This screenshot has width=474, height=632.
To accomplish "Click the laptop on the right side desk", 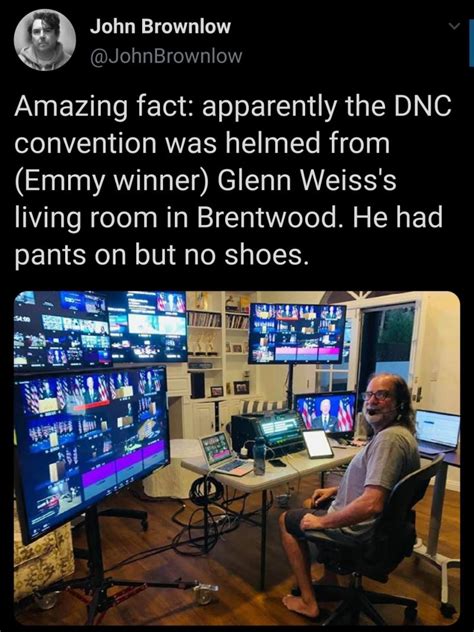I will [437, 431].
